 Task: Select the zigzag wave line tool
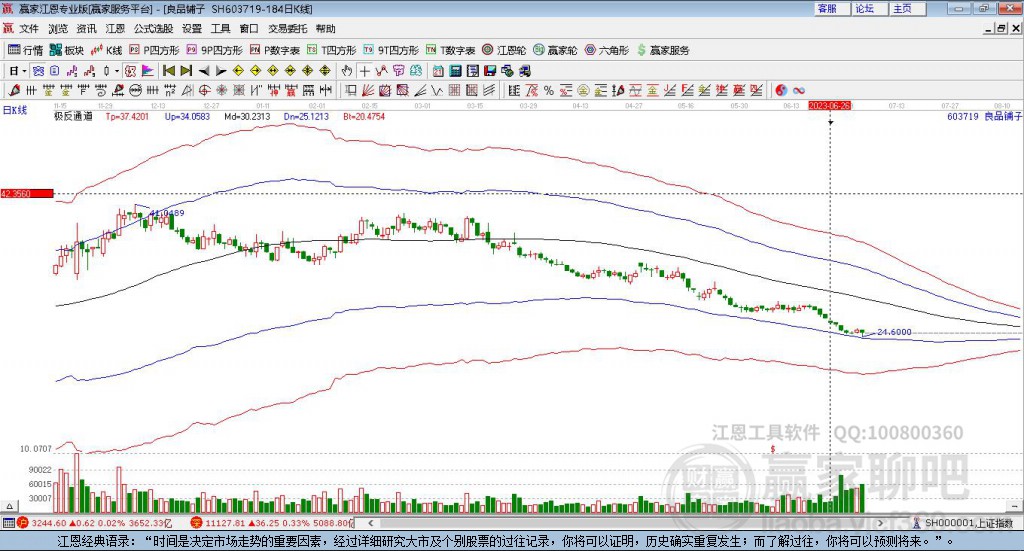pyautogui.click(x=437, y=90)
